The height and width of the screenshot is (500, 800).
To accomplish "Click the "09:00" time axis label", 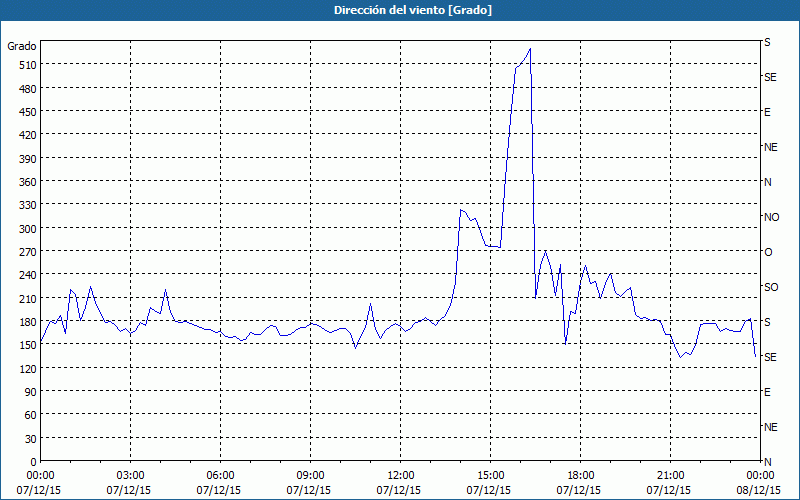I will [310, 476].
